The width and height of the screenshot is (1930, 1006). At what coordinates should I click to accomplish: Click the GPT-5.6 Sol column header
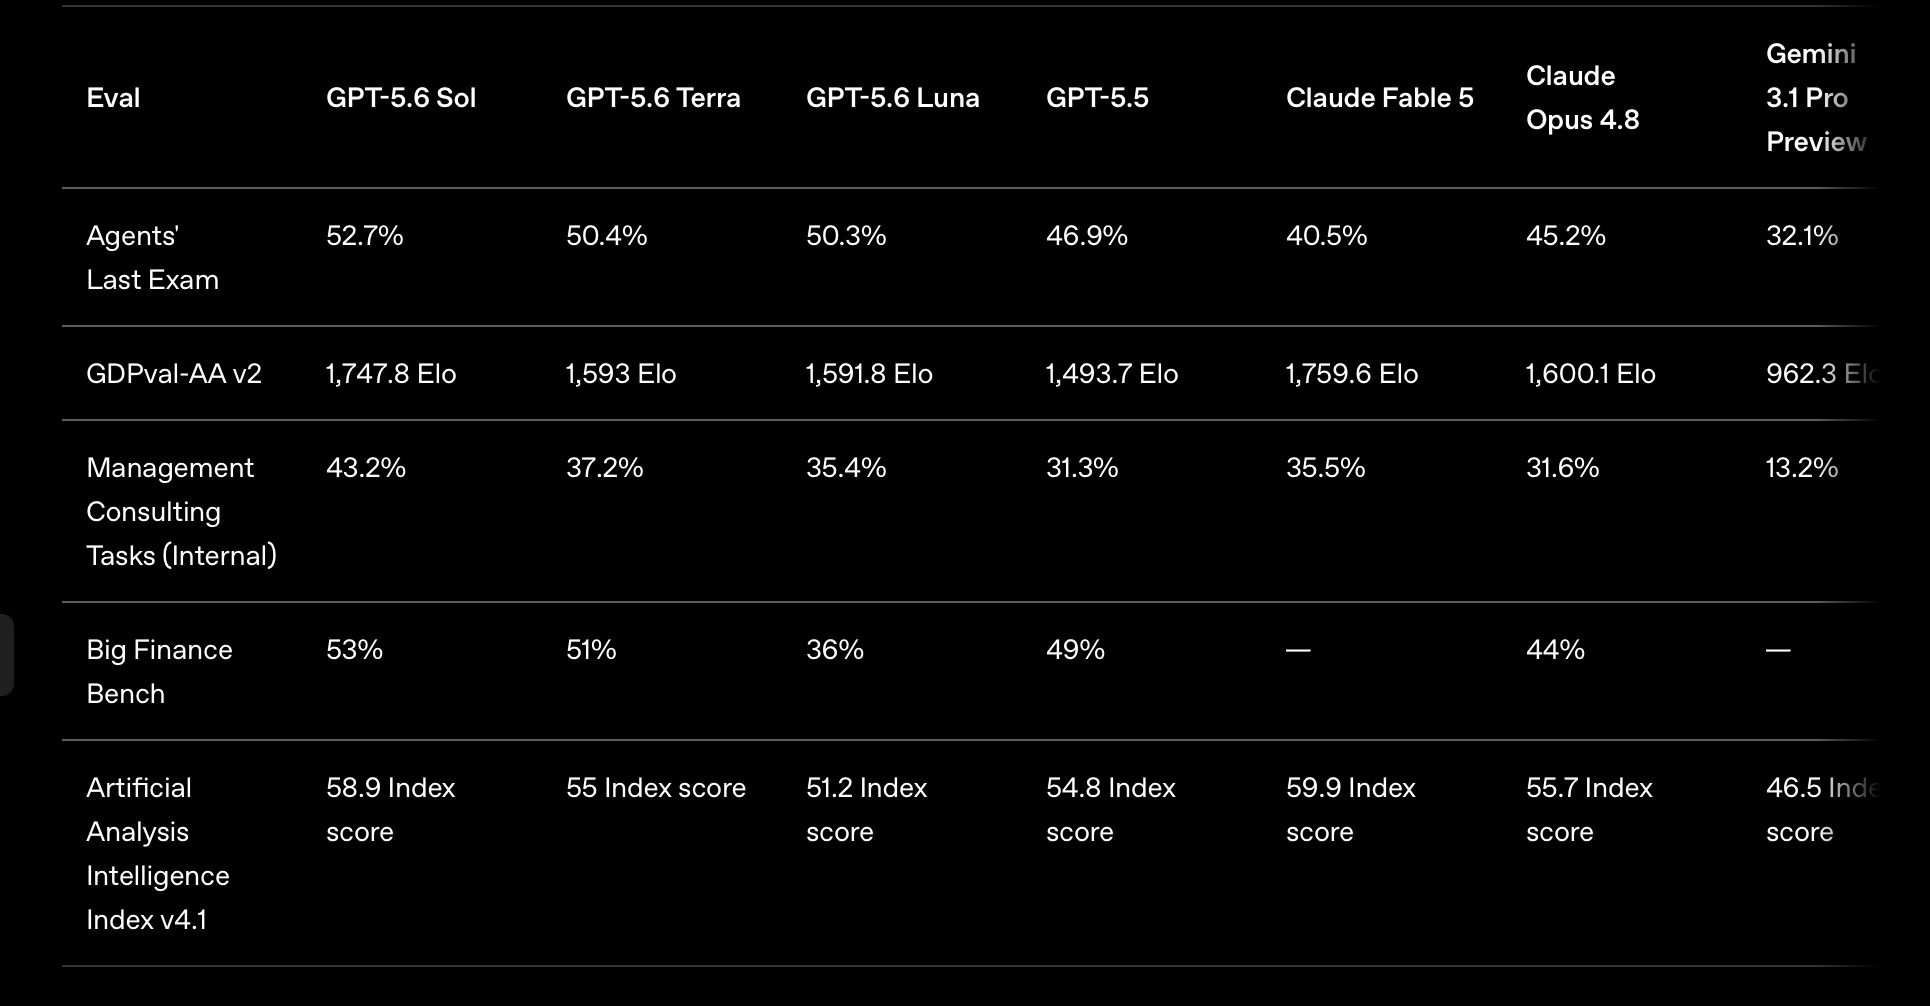point(401,98)
